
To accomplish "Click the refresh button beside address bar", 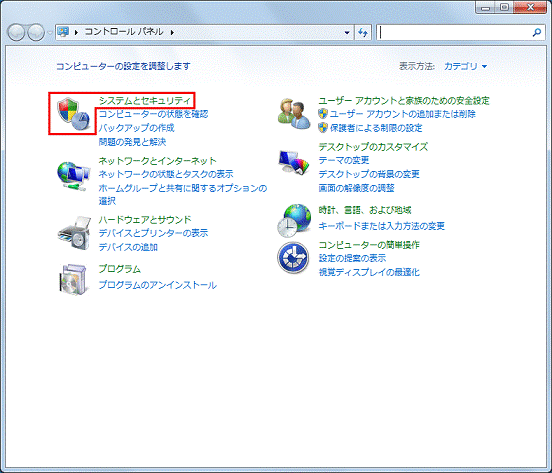I will pos(363,32).
